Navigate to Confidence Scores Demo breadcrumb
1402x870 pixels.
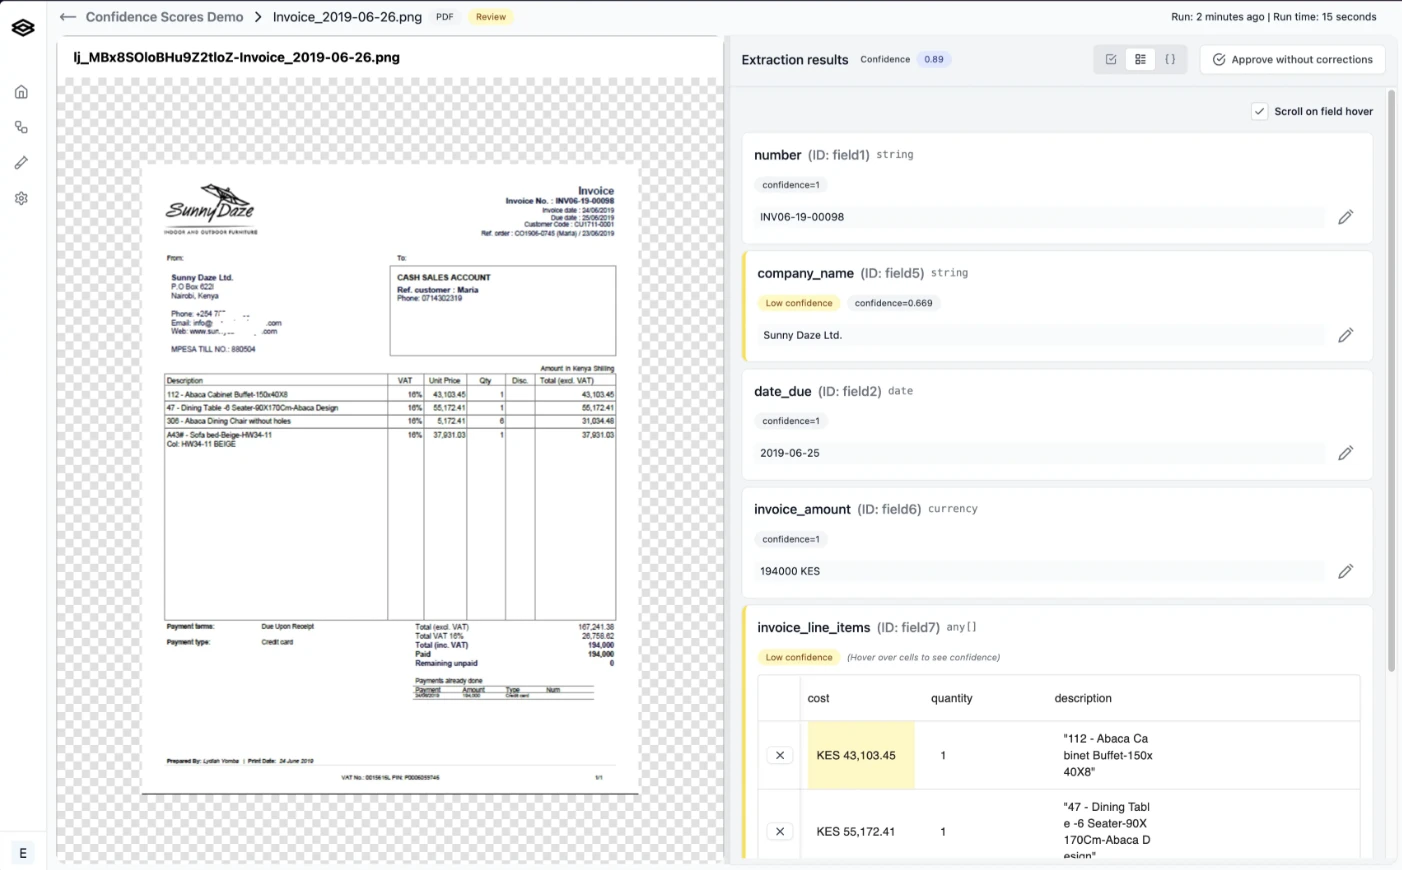click(164, 17)
